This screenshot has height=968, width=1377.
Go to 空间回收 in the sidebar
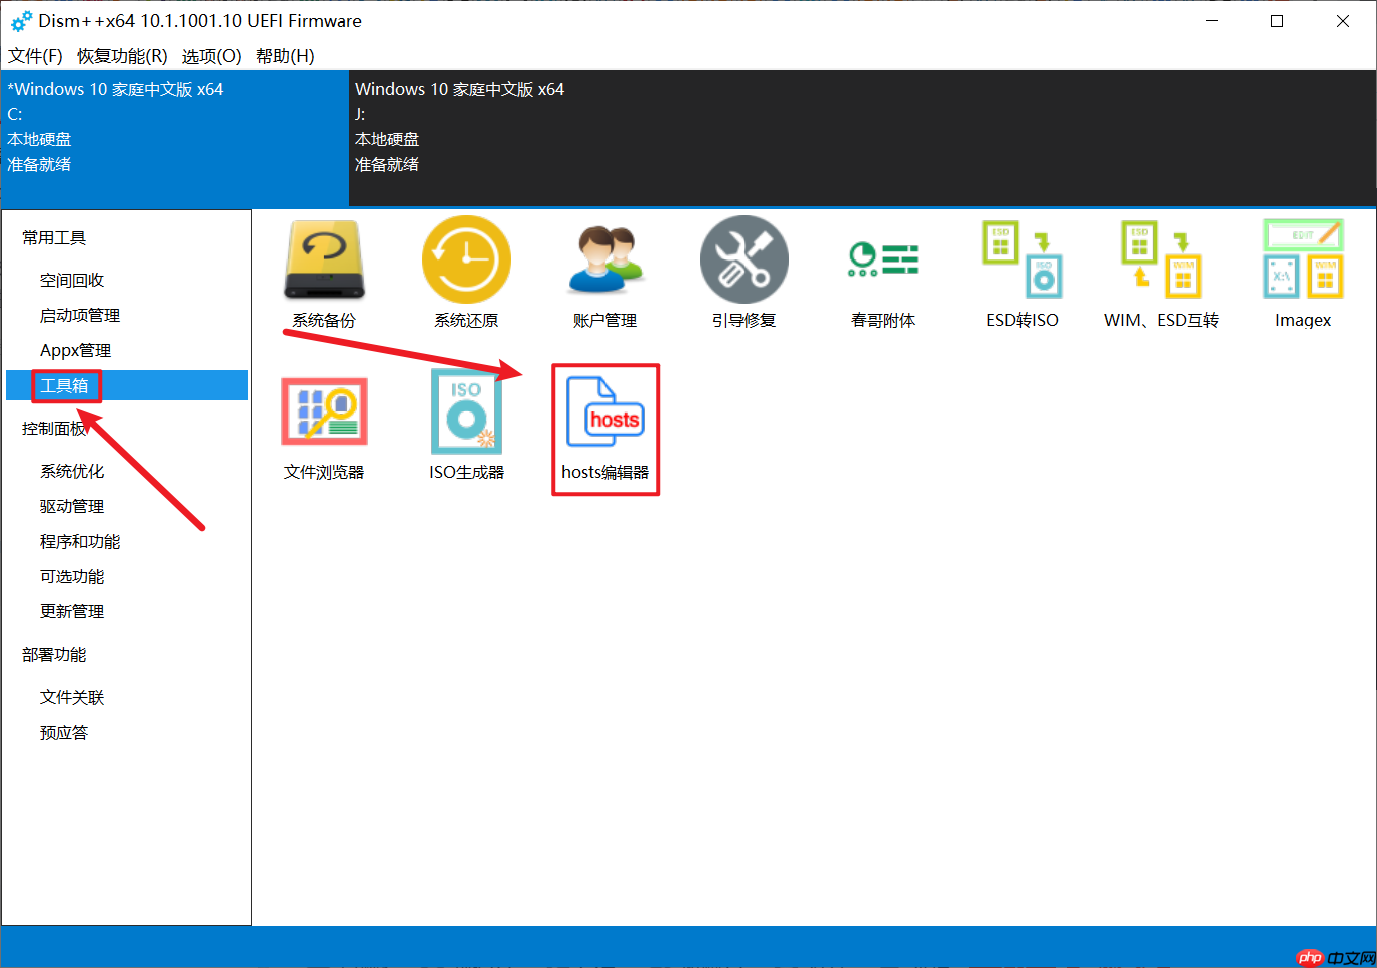coord(72,281)
